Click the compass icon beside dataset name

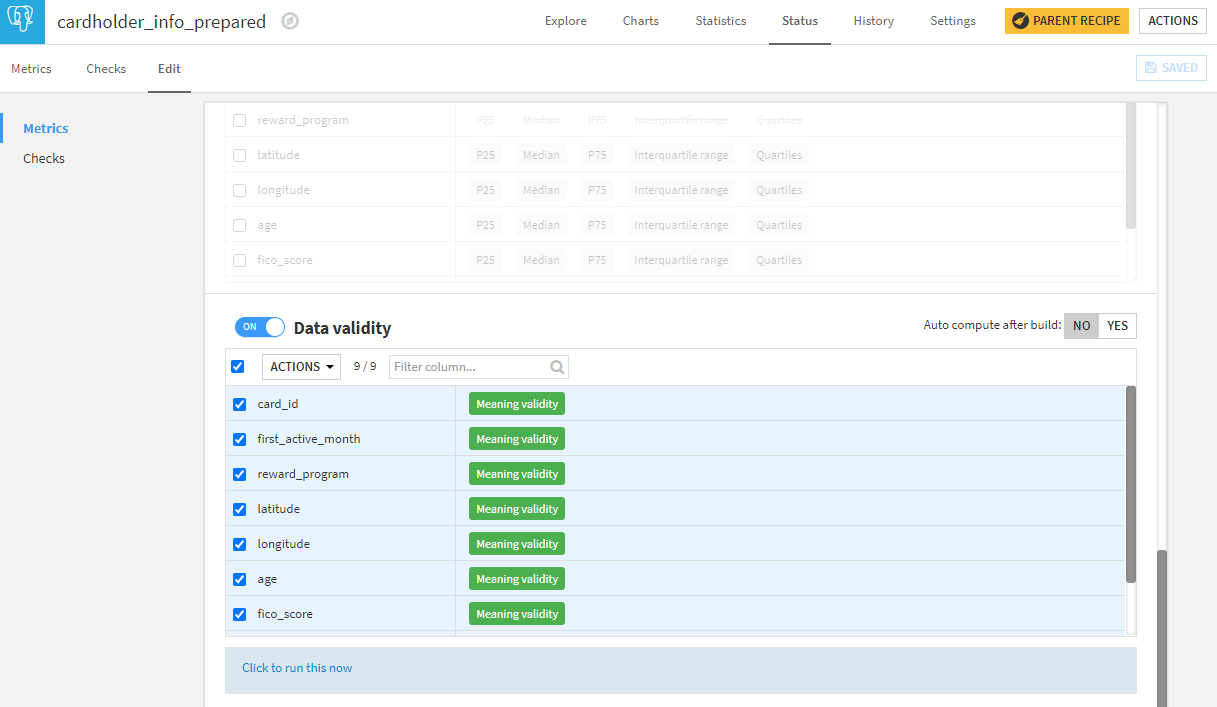(290, 21)
